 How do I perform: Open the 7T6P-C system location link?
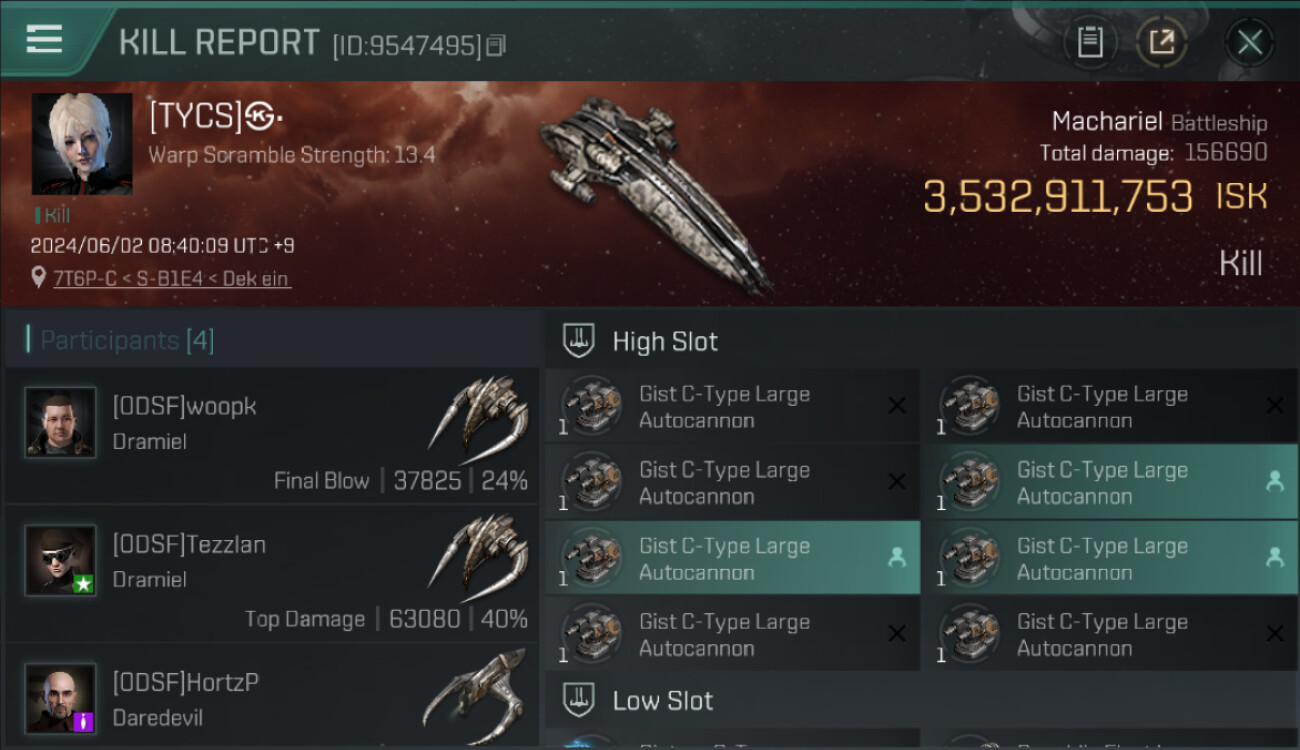pyautogui.click(x=172, y=279)
